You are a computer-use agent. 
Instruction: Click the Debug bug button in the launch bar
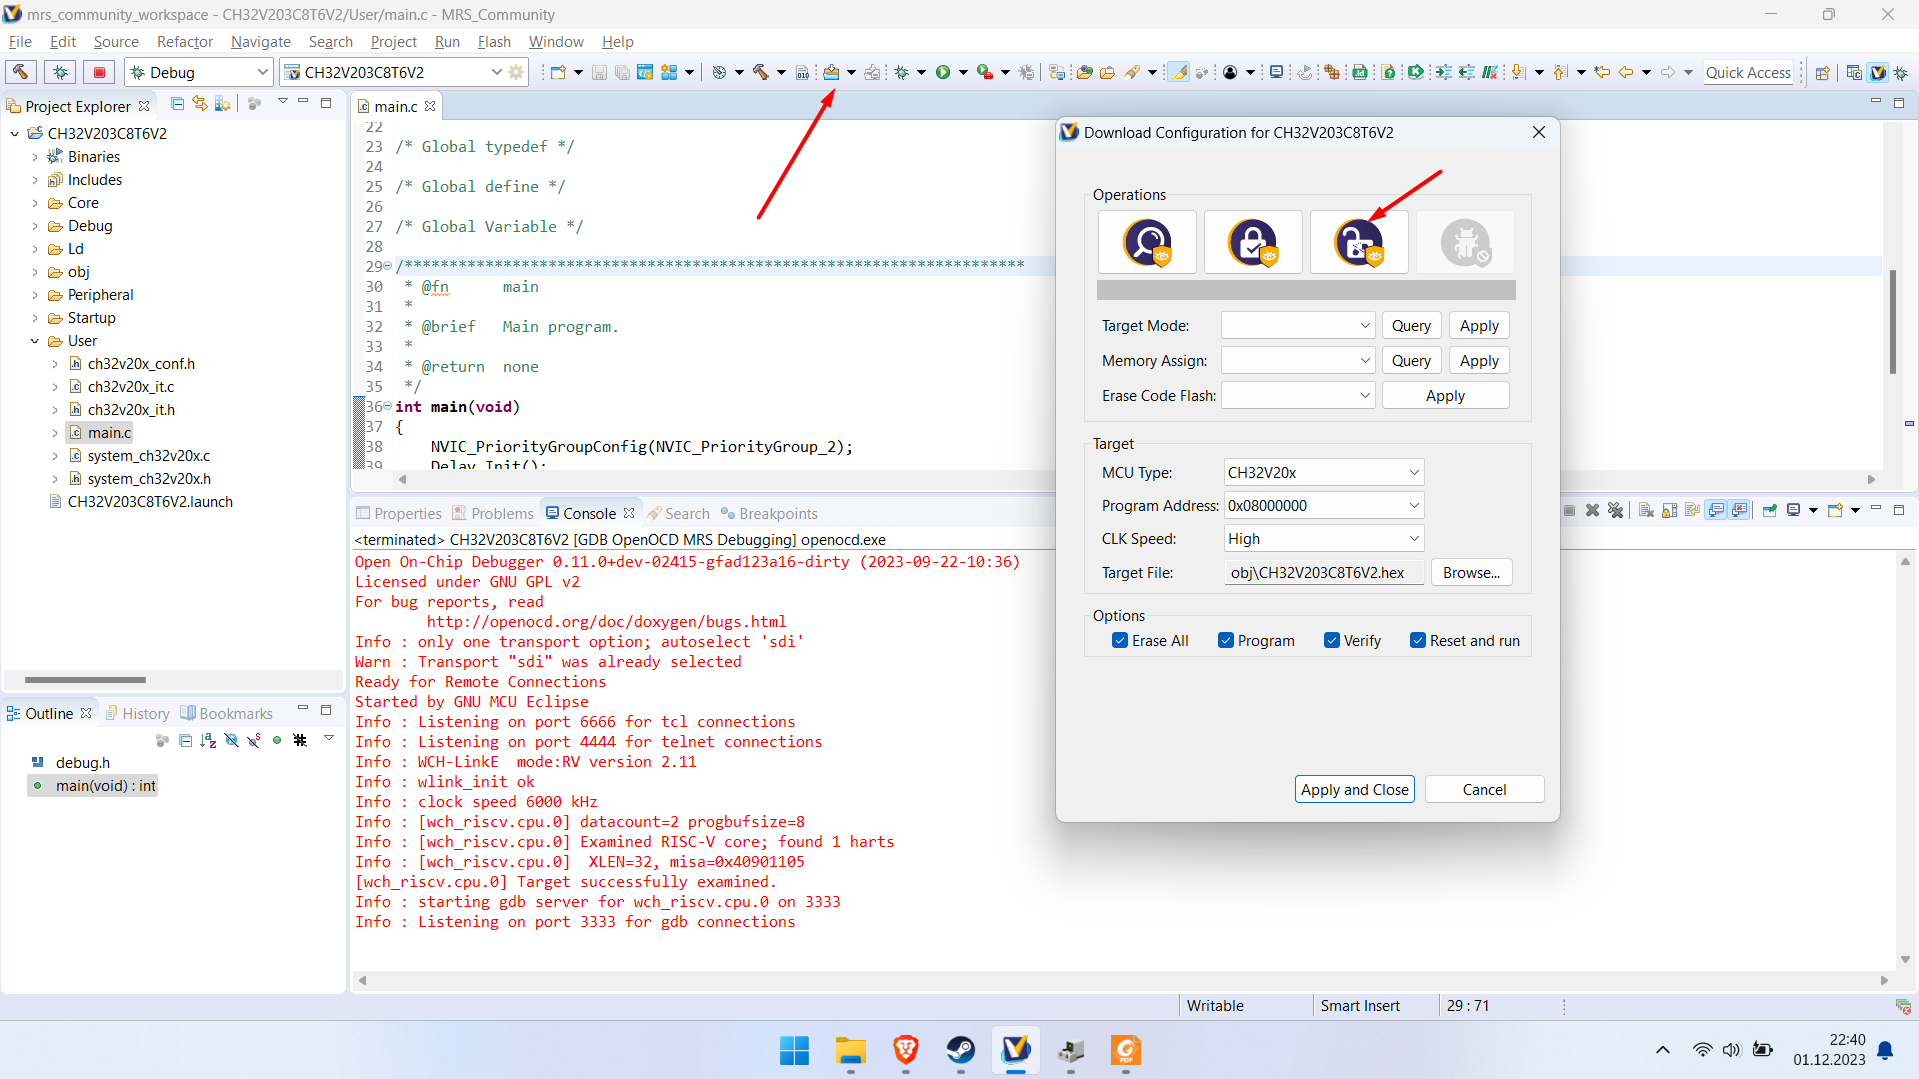(x=60, y=72)
